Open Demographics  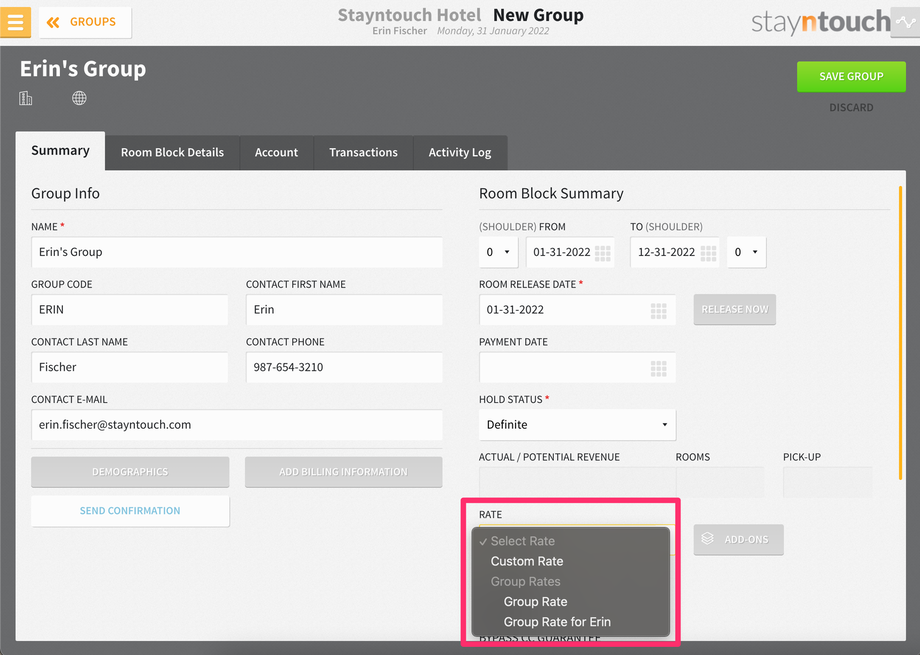[x=130, y=472]
